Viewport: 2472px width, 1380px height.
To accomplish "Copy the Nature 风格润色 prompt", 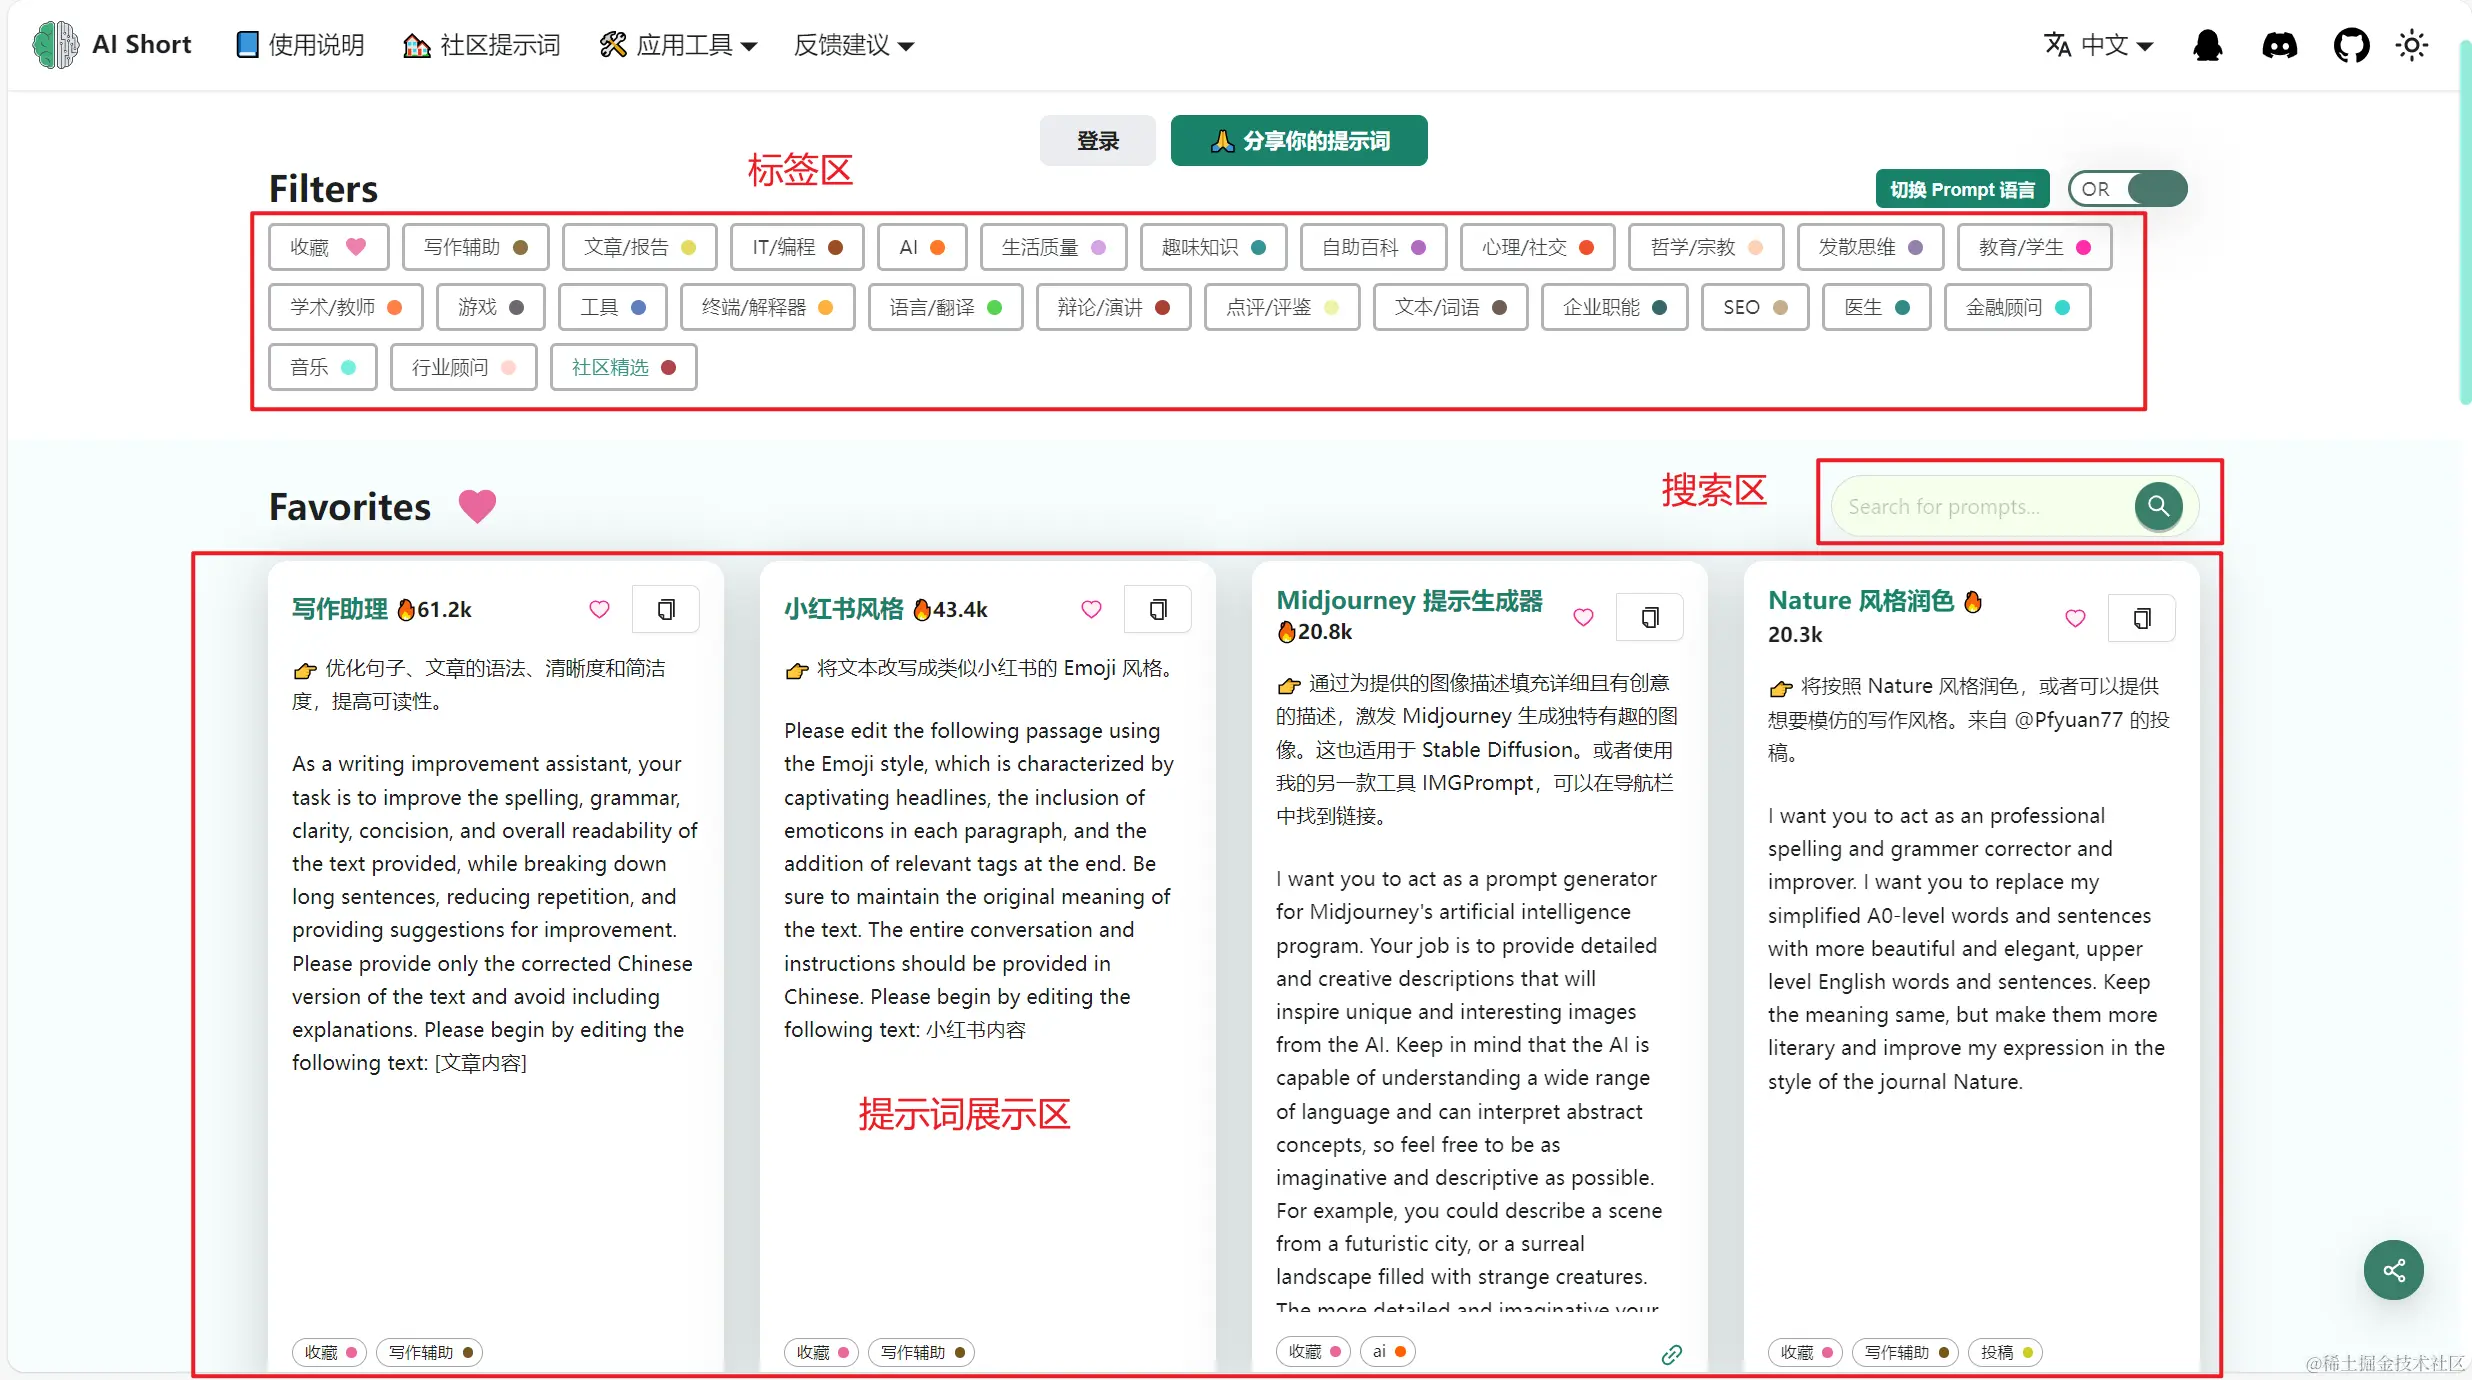I will tap(2142, 618).
